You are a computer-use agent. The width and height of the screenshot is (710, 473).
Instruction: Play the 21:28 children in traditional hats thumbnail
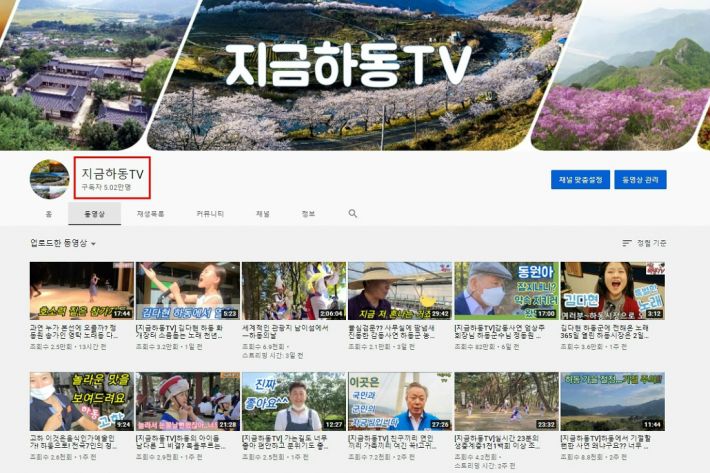pos(188,401)
